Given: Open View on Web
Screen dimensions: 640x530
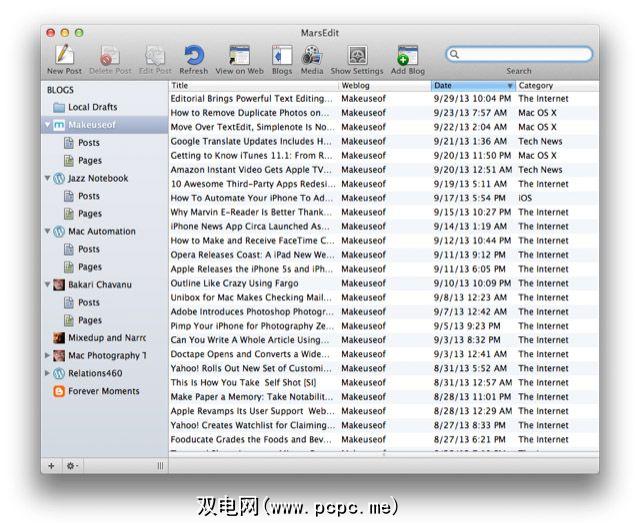Looking at the screenshot, I should pyautogui.click(x=239, y=55).
